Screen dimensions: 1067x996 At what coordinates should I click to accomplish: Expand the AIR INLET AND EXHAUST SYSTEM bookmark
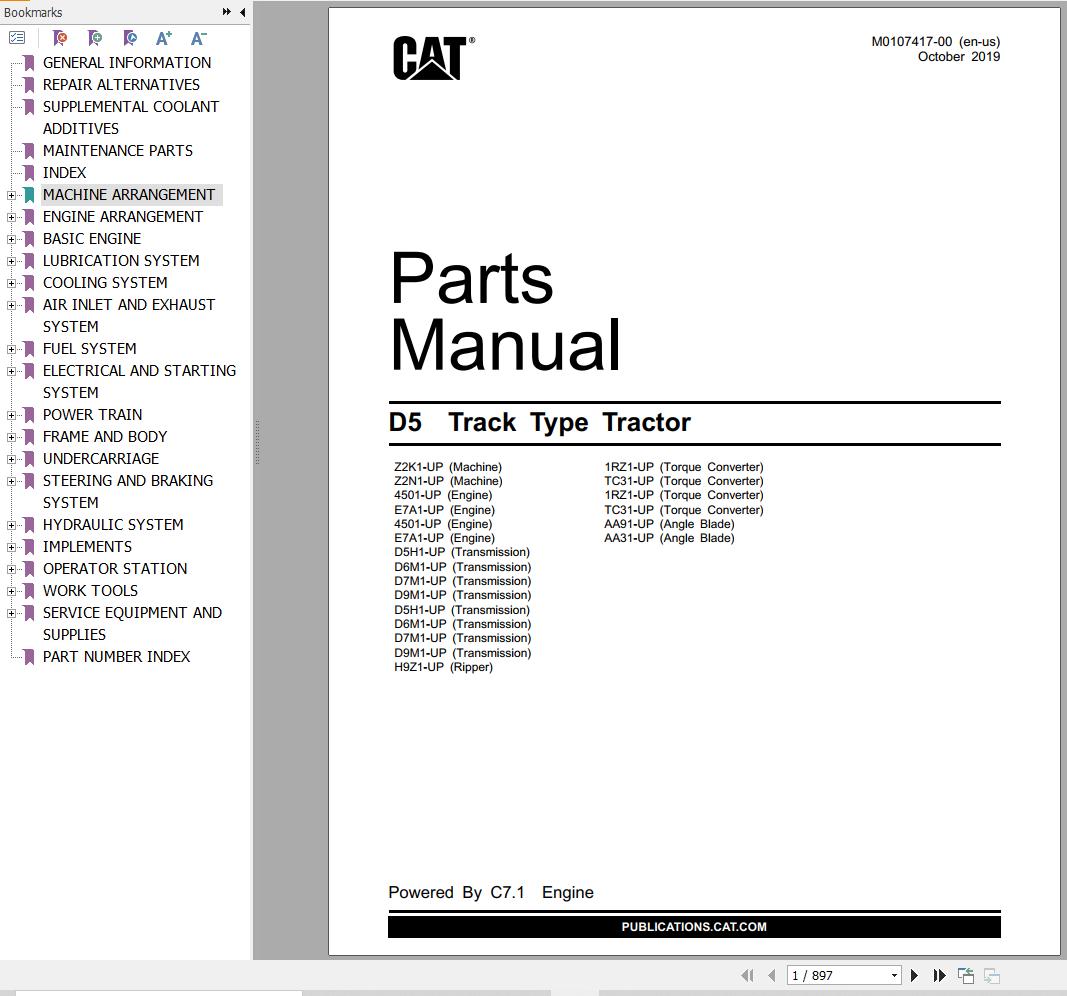pos(11,305)
